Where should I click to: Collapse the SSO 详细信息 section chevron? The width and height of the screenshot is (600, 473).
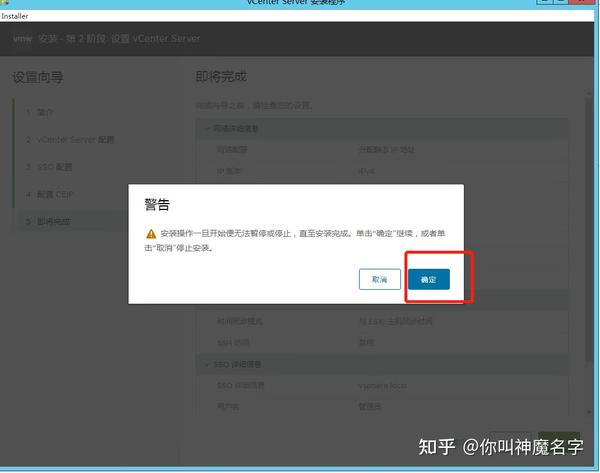pos(207,364)
